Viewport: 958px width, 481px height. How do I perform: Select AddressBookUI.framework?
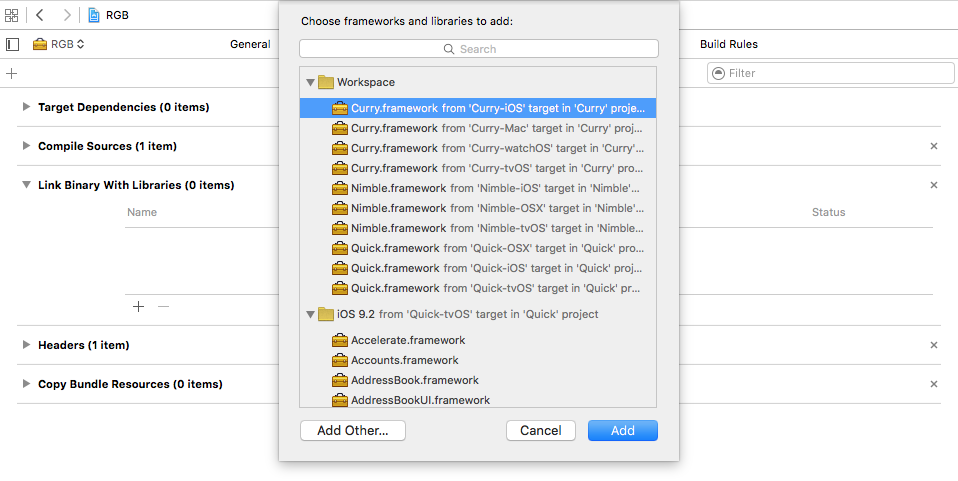478,400
